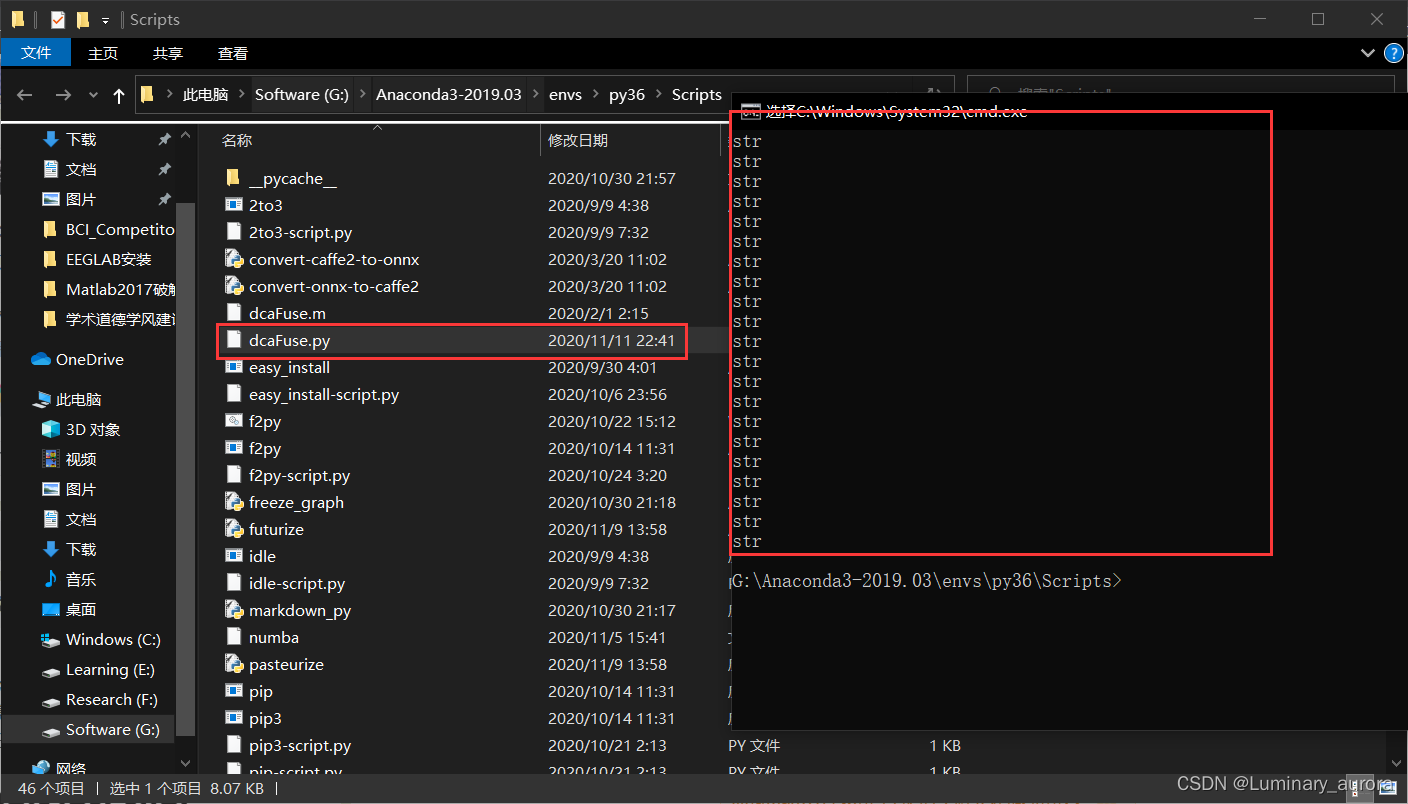Click Anaconda3-2019.03 in address breadcrumb
The image size is (1408, 804).
click(x=449, y=95)
